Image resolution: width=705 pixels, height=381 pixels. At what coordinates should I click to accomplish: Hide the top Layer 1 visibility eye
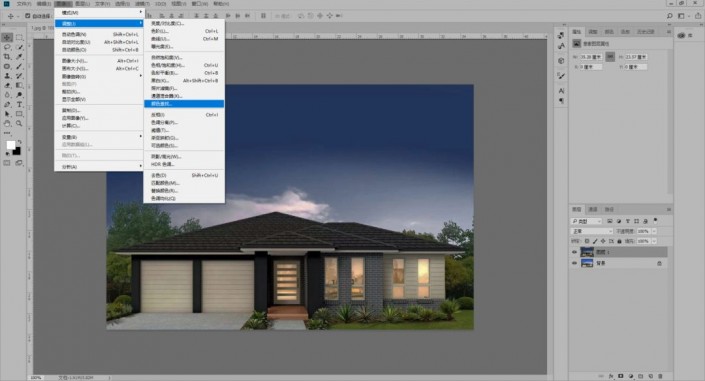pyautogui.click(x=574, y=252)
